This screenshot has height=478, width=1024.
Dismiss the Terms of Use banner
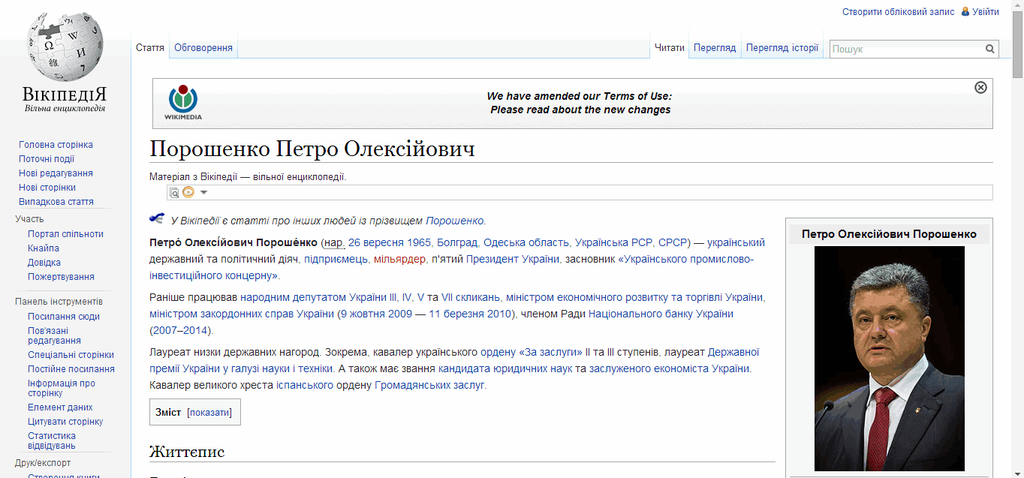point(980,88)
